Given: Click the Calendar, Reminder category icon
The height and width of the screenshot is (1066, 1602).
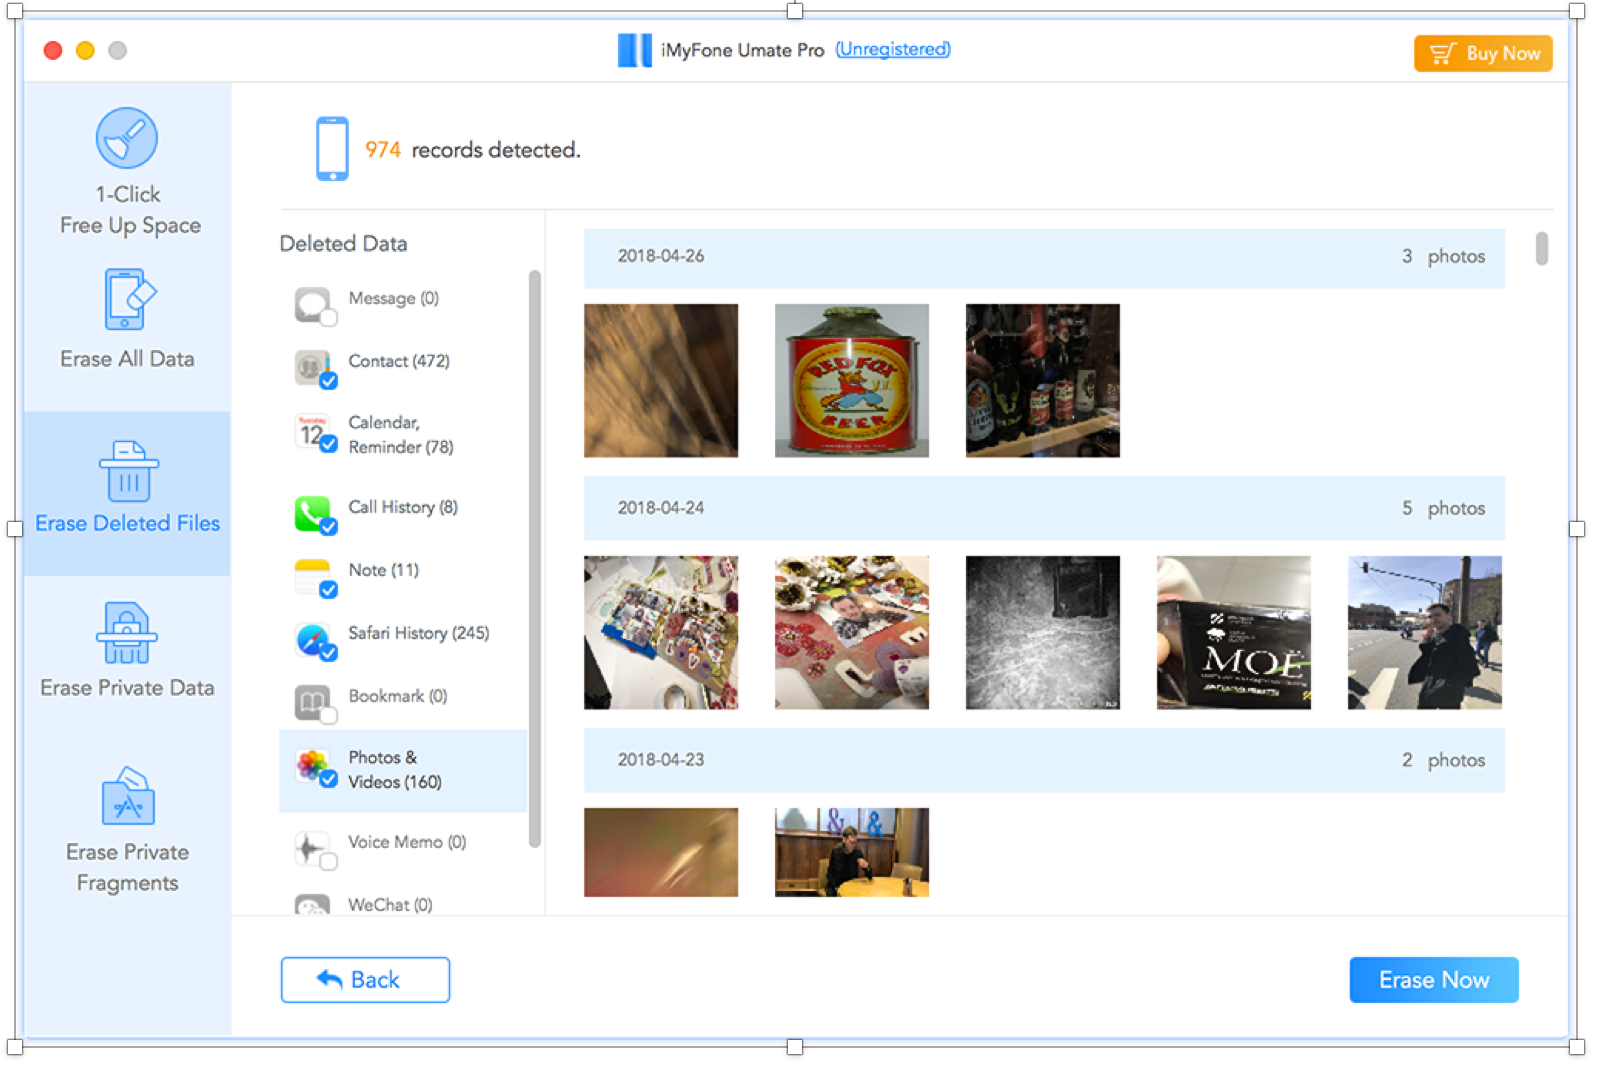Looking at the screenshot, I should click(x=313, y=432).
